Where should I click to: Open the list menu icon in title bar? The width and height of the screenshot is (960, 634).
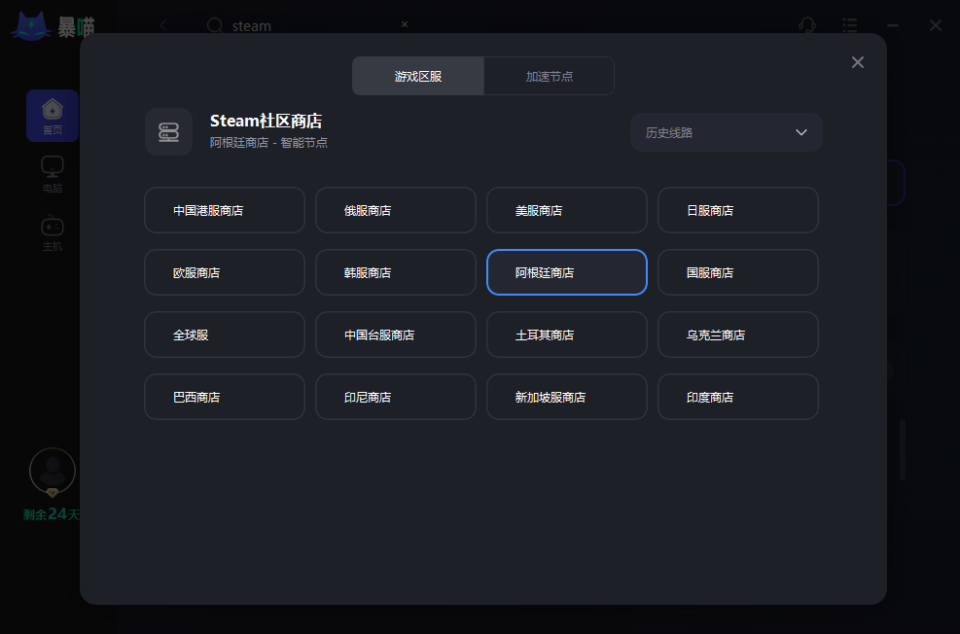849,25
